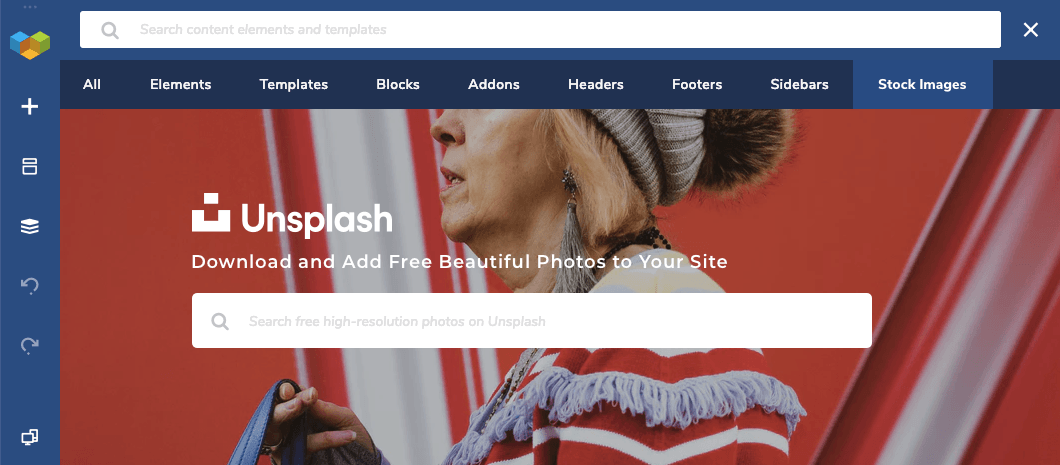Open the template layout icon in sidebar
The image size is (1060, 465).
pyautogui.click(x=30, y=166)
